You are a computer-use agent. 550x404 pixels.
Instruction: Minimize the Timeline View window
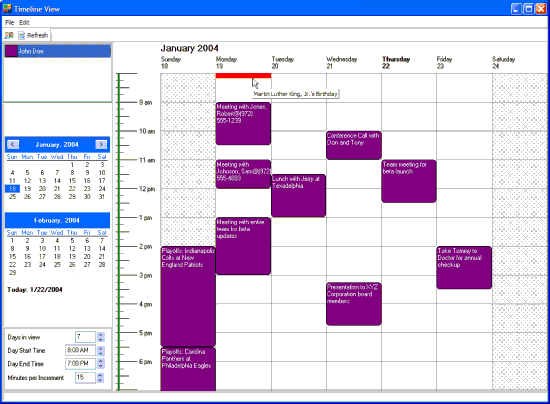pyautogui.click(x=516, y=9)
